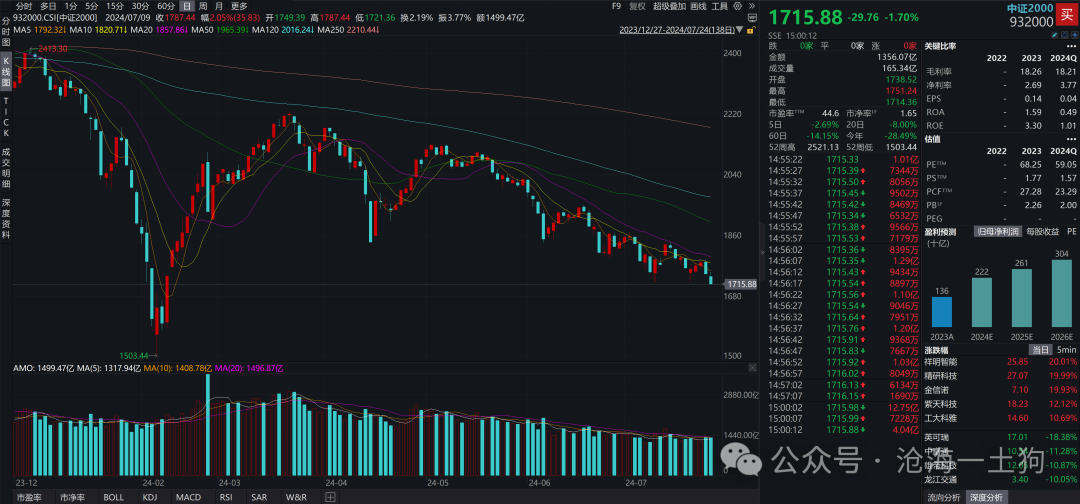This screenshot has width=1080, height=504.
Task: Open the 更多 more-intervals menu
Action: (239, 6)
